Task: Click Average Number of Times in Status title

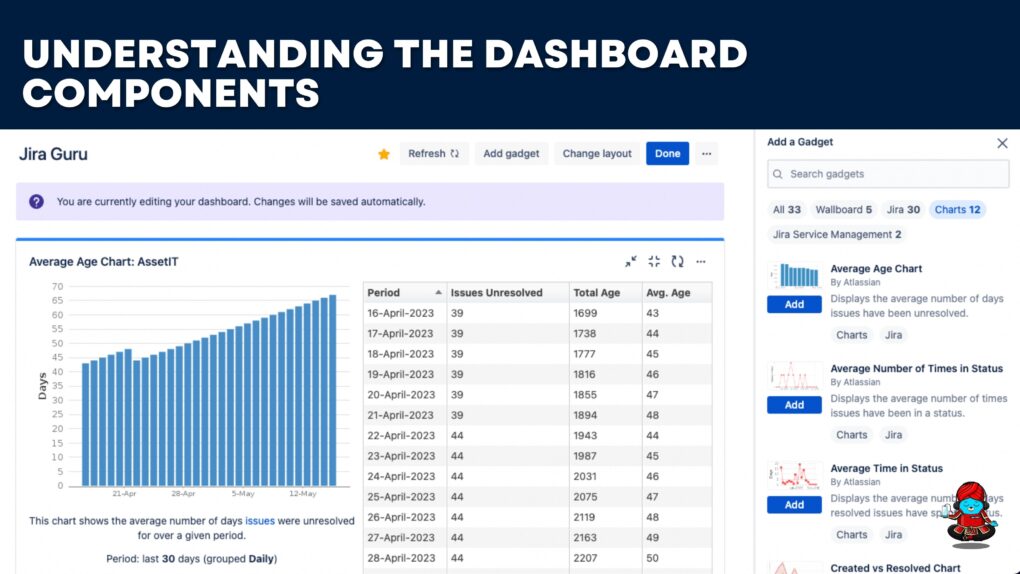Action: click(x=917, y=368)
